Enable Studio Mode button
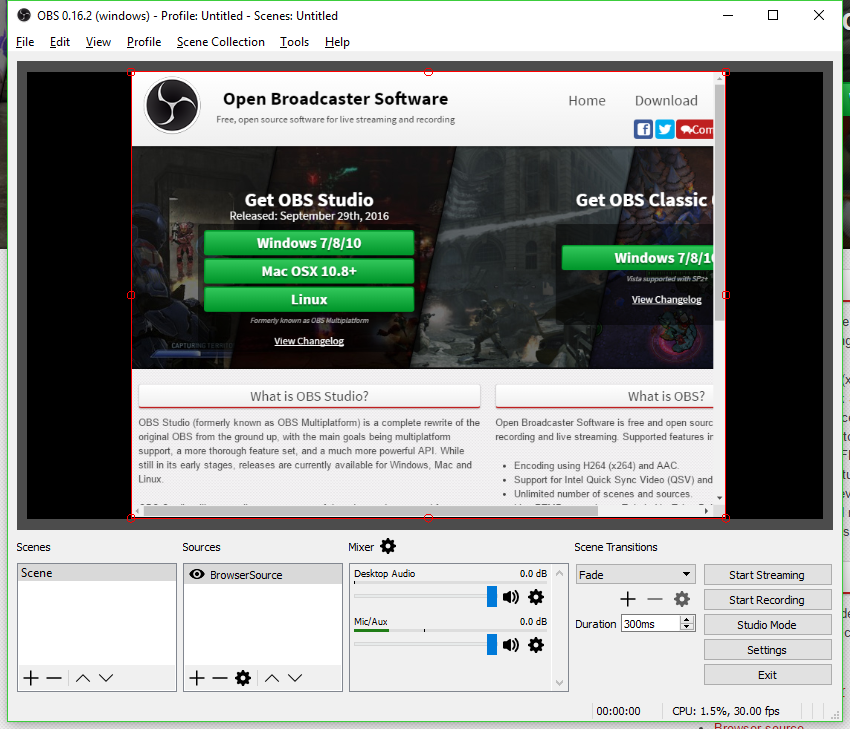This screenshot has height=729, width=850. (x=767, y=624)
